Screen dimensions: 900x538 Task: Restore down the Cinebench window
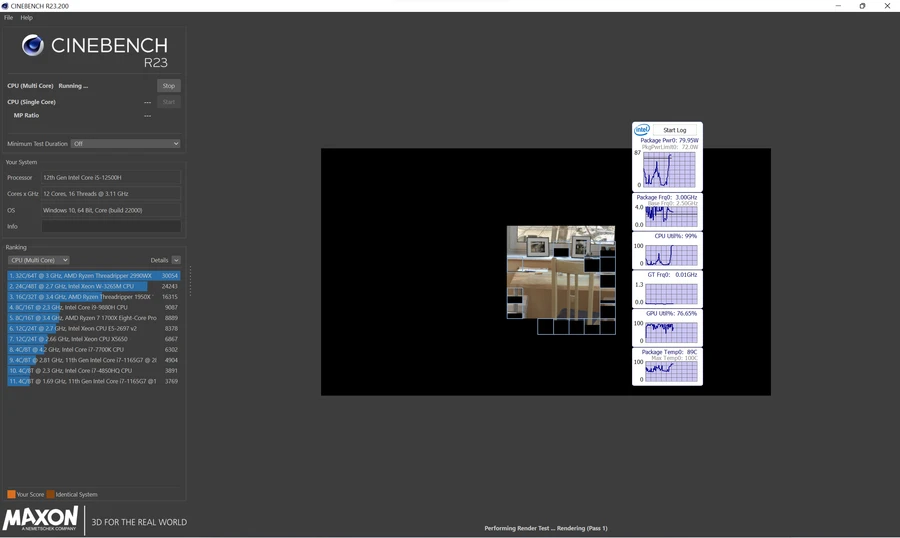point(862,6)
